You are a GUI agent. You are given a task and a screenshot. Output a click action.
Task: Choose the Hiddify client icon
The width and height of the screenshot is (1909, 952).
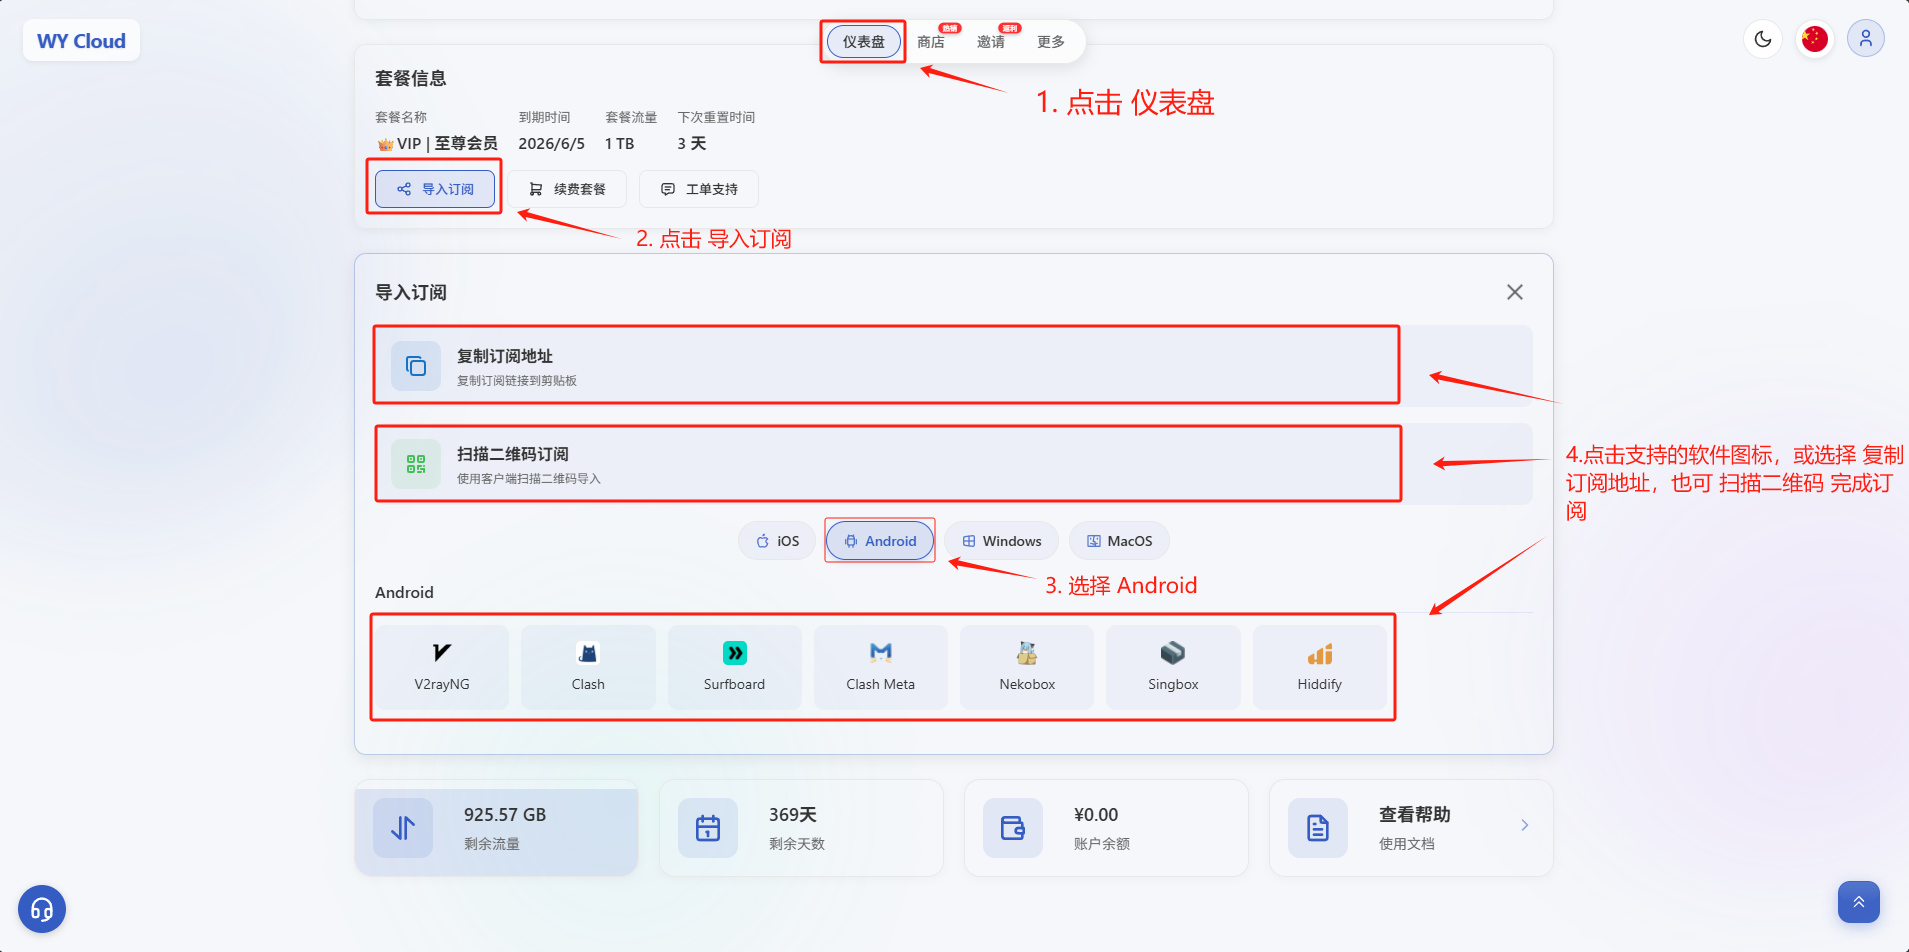point(1319,667)
